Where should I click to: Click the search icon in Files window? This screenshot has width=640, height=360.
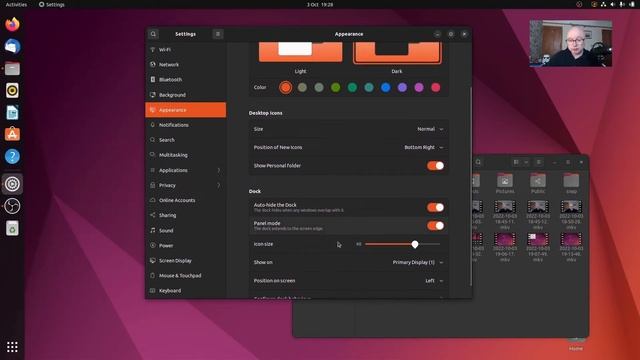pos(478,162)
